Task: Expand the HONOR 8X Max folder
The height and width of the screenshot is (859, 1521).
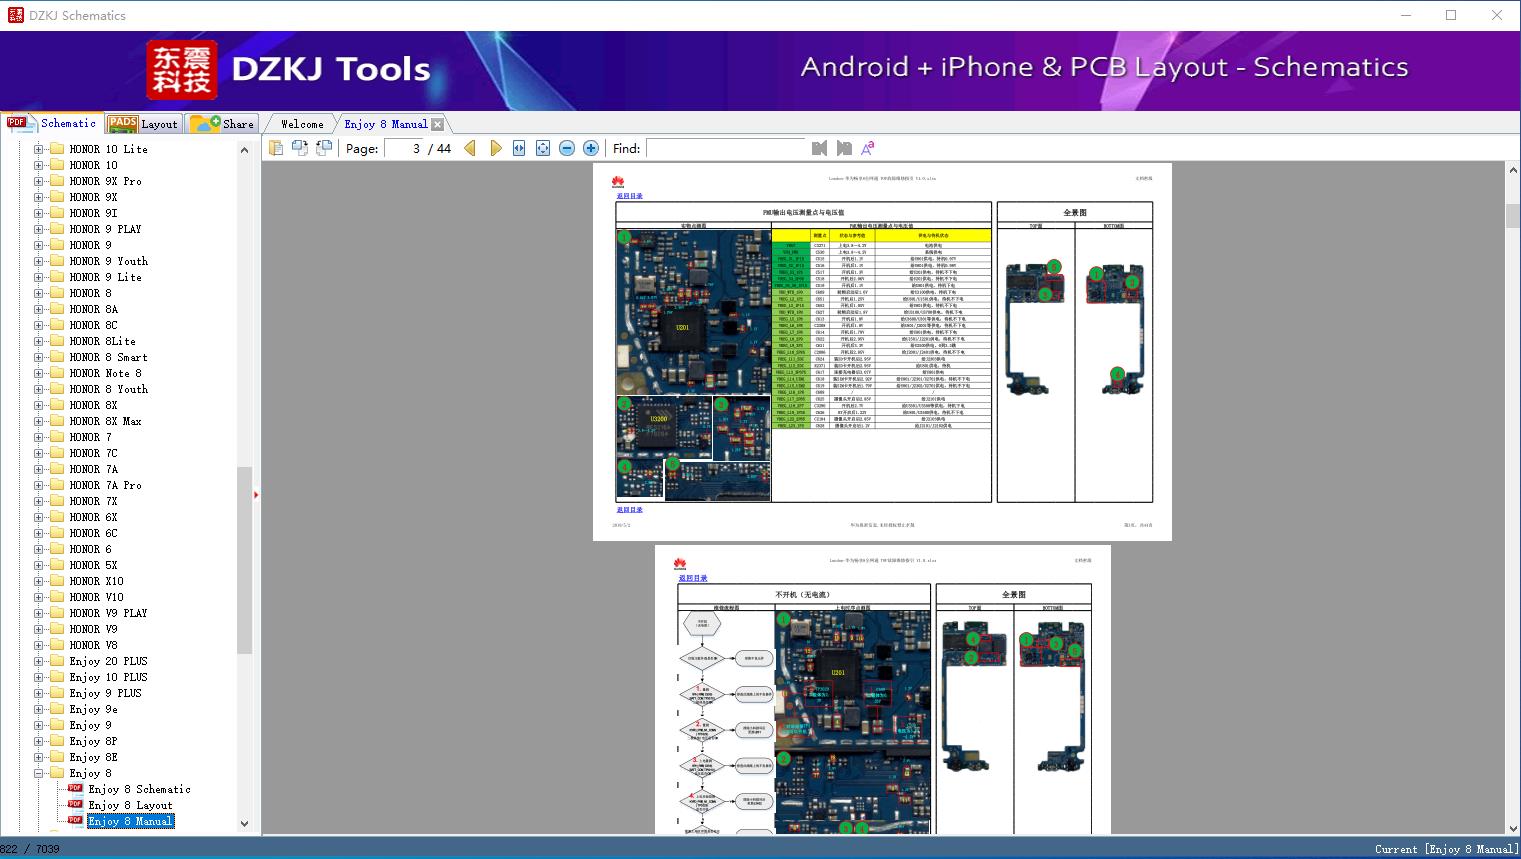Action: click(38, 421)
